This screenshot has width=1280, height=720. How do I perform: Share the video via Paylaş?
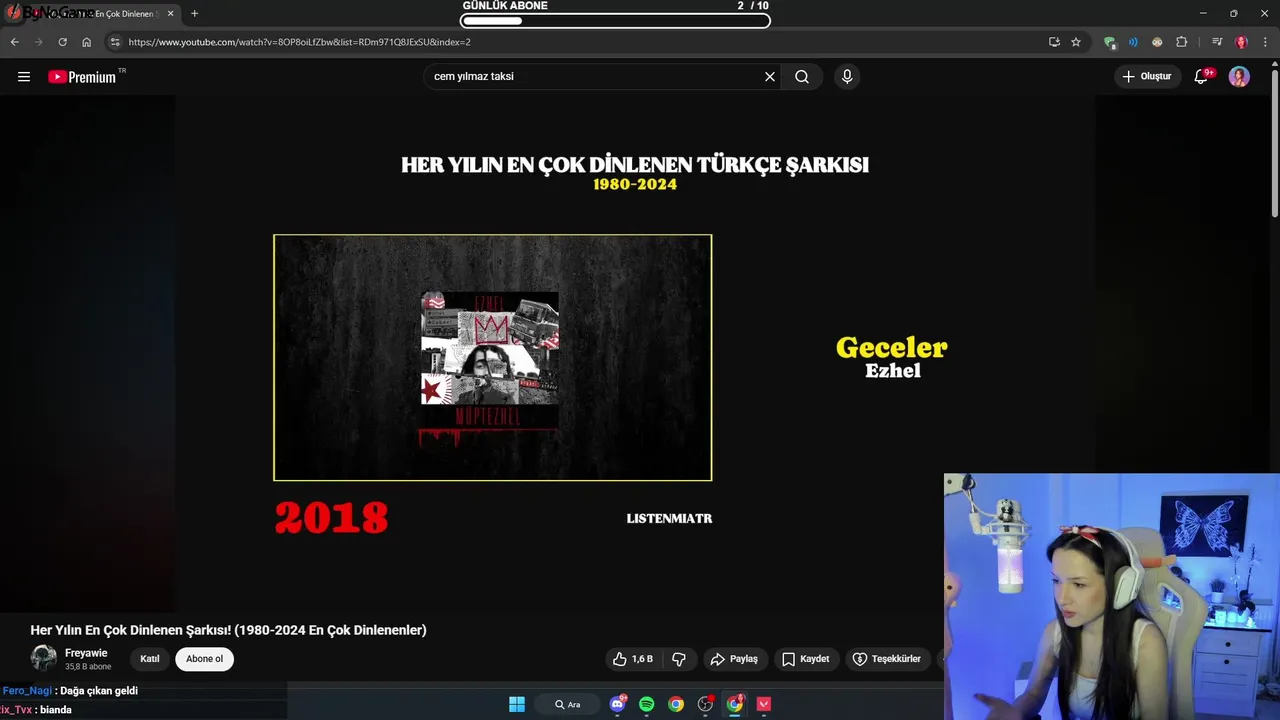coord(734,659)
